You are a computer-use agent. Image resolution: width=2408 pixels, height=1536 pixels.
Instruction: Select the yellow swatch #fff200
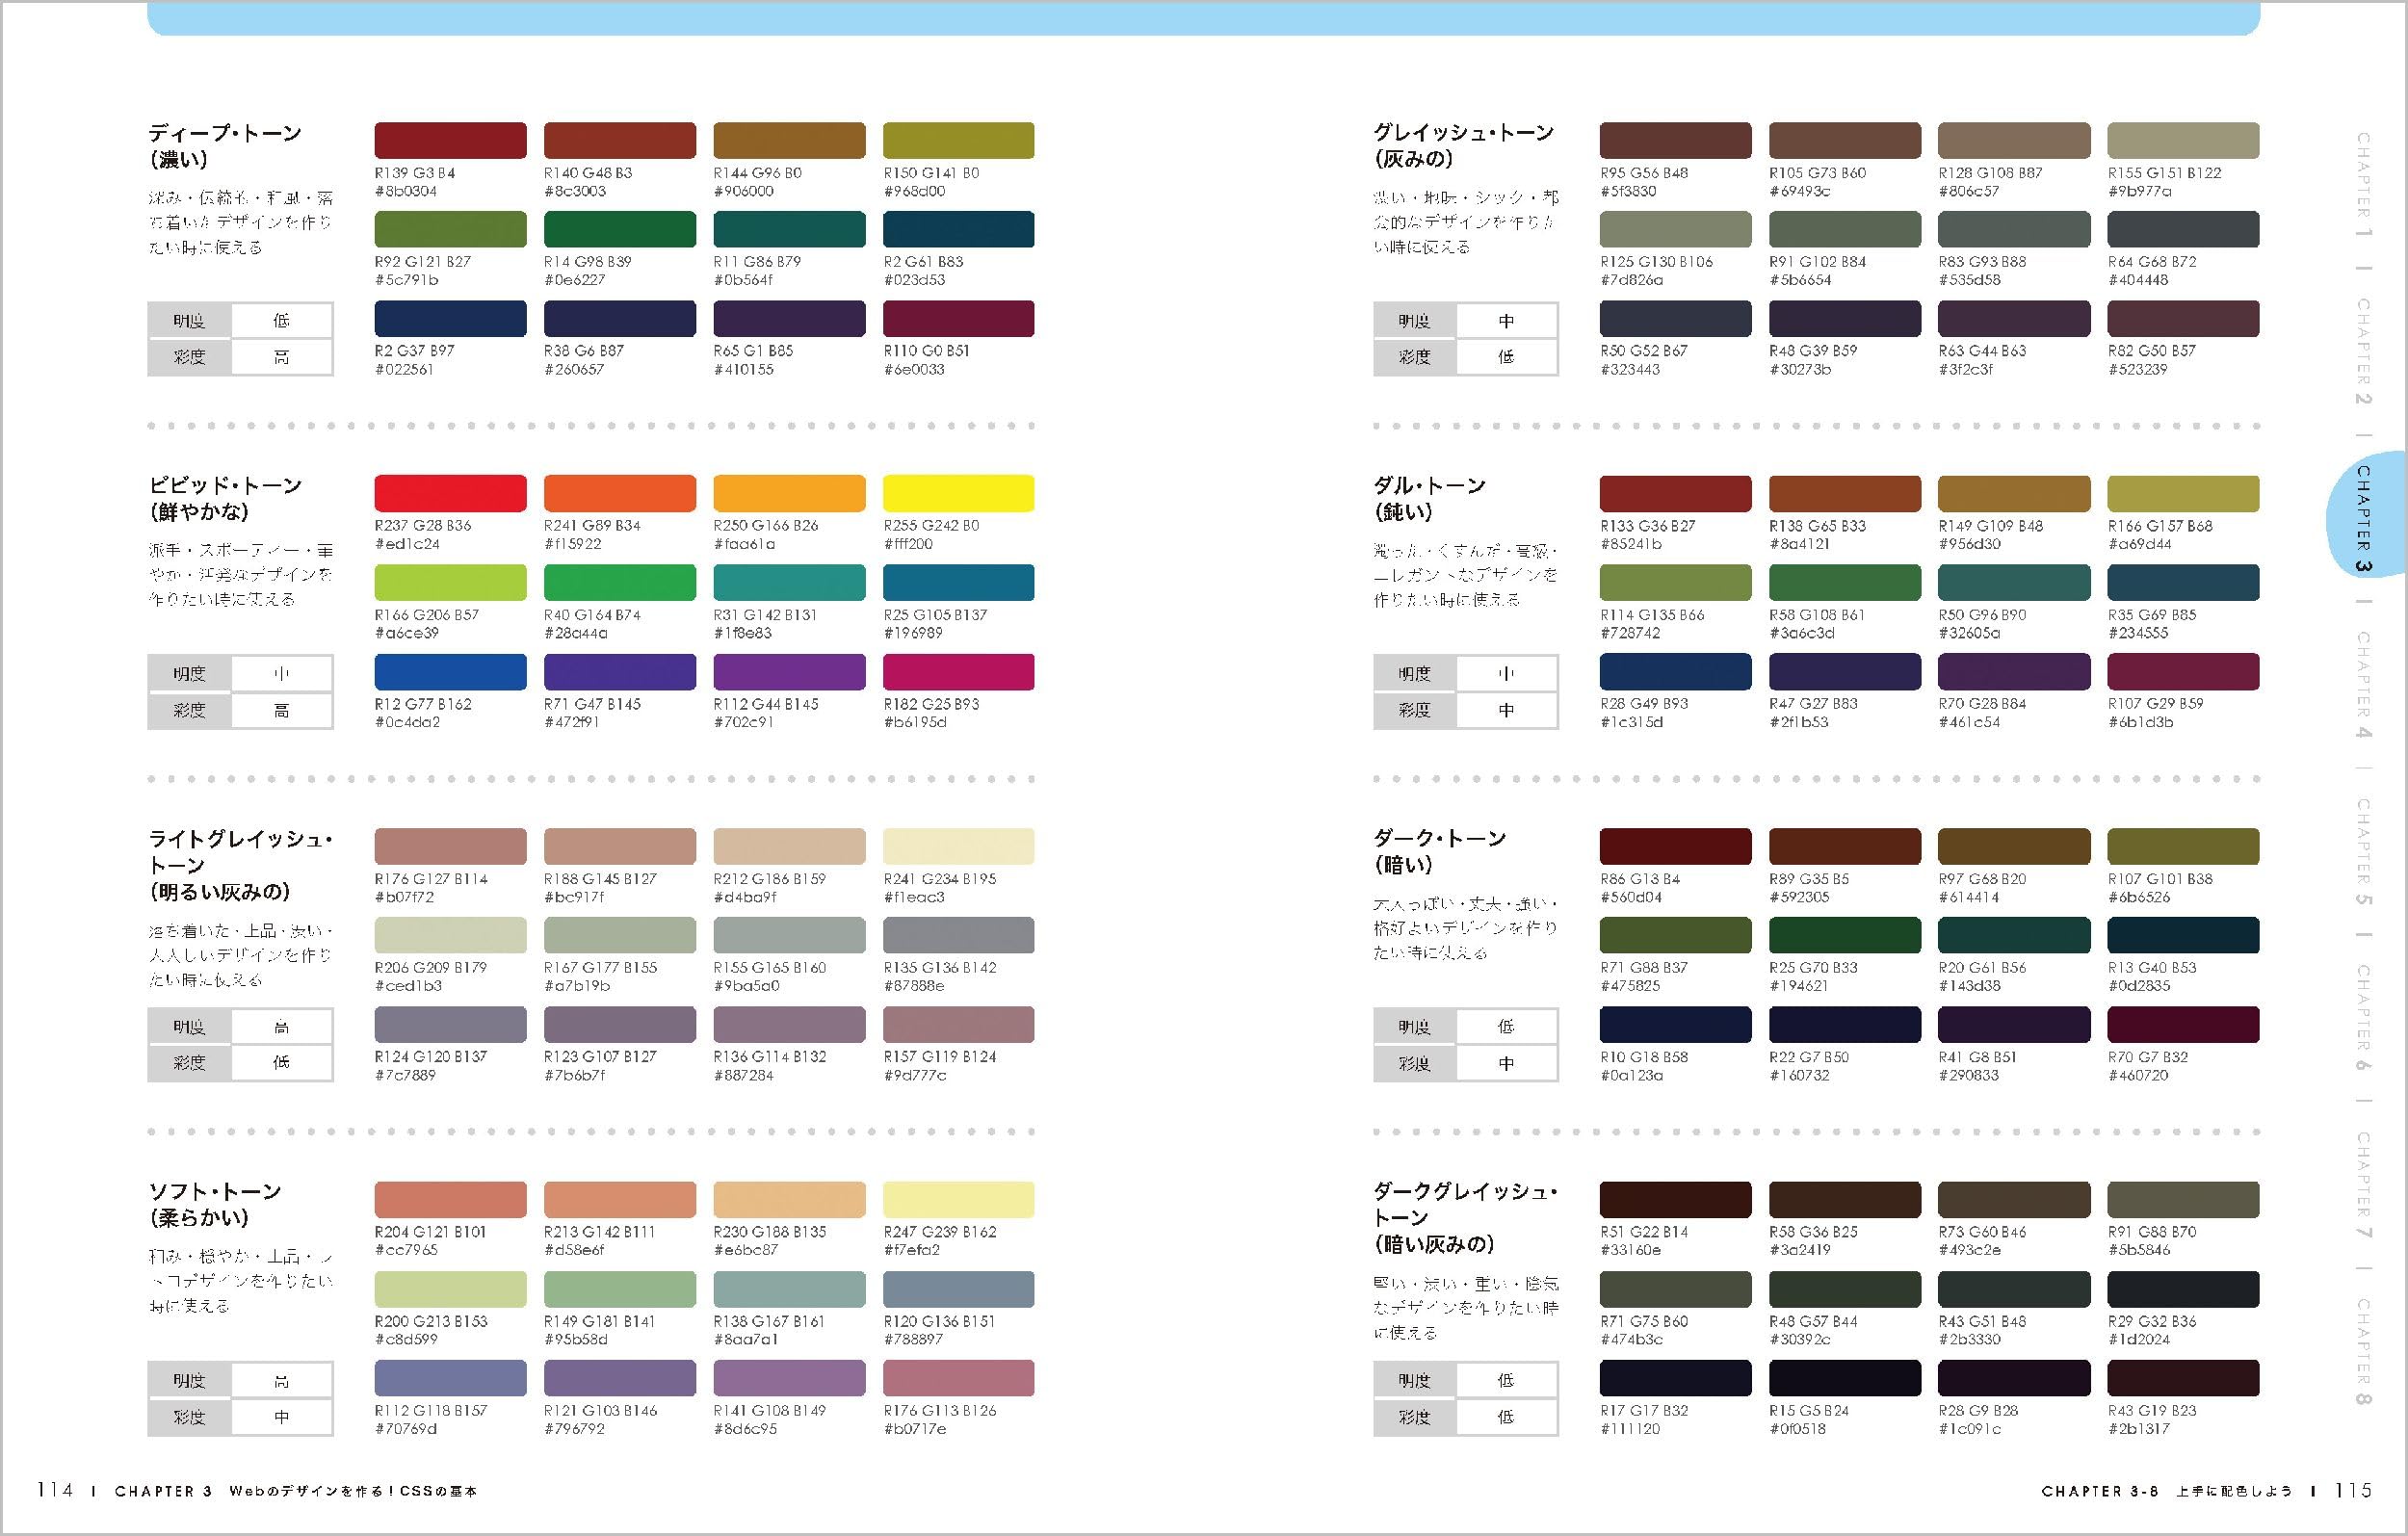pyautogui.click(x=958, y=493)
